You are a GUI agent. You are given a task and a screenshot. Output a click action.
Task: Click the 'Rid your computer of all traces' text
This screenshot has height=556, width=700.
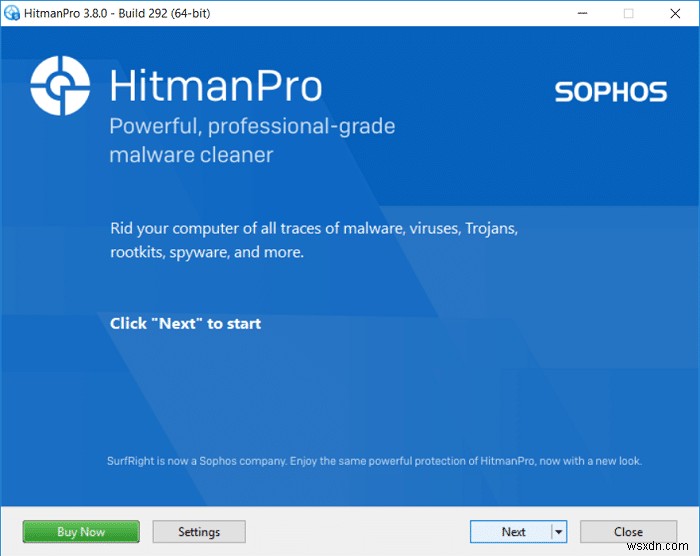(x=314, y=240)
